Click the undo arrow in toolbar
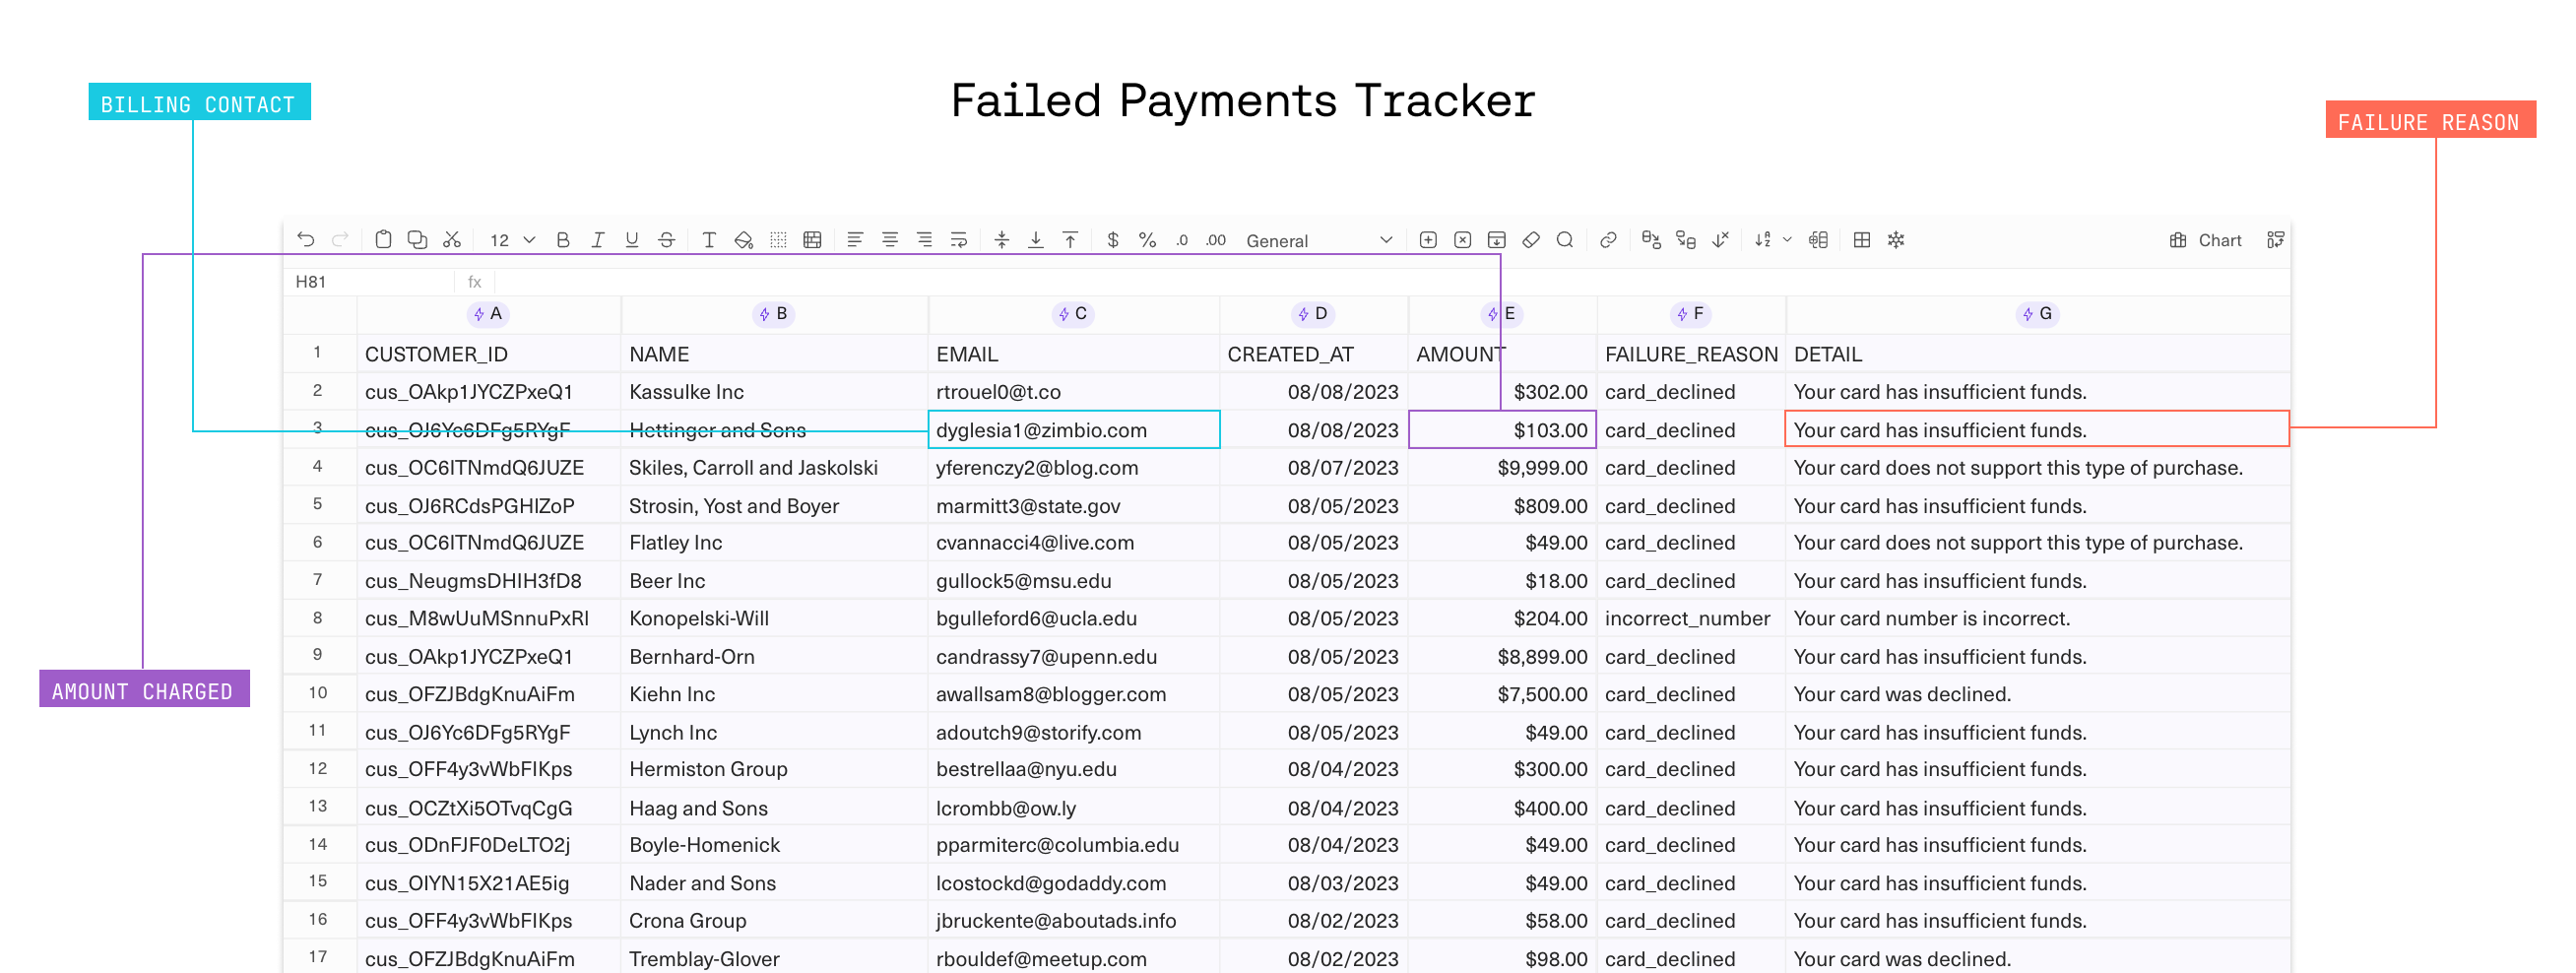Screen dimensions: 2576x973 [306, 240]
